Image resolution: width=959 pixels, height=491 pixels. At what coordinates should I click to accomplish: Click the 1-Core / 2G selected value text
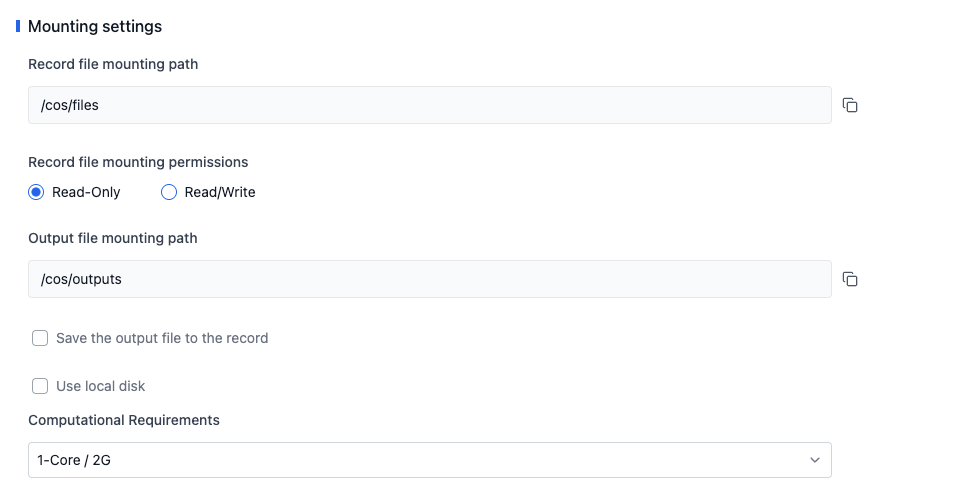[74, 460]
